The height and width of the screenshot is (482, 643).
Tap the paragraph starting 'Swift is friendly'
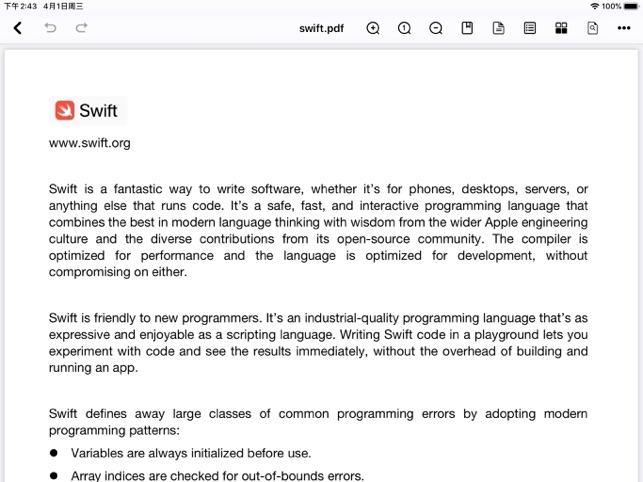[318, 343]
